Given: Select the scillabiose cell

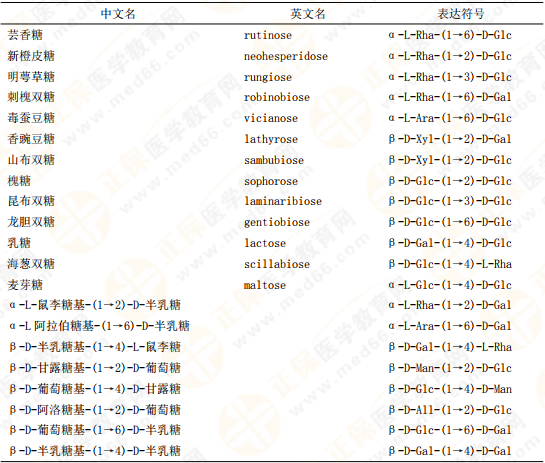Looking at the screenshot, I should [x=277, y=264].
